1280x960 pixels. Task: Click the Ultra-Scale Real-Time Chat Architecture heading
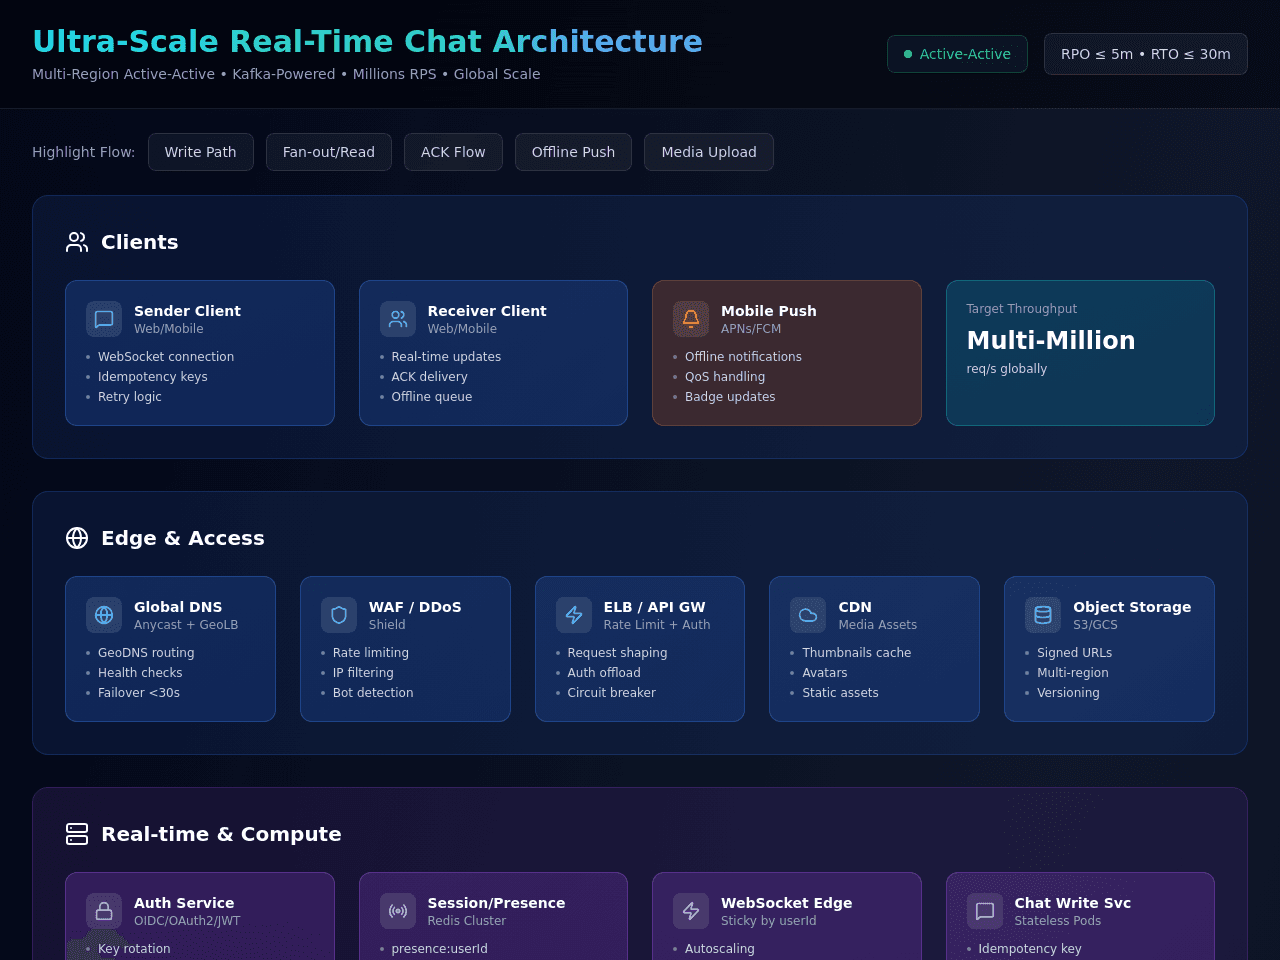tap(367, 41)
